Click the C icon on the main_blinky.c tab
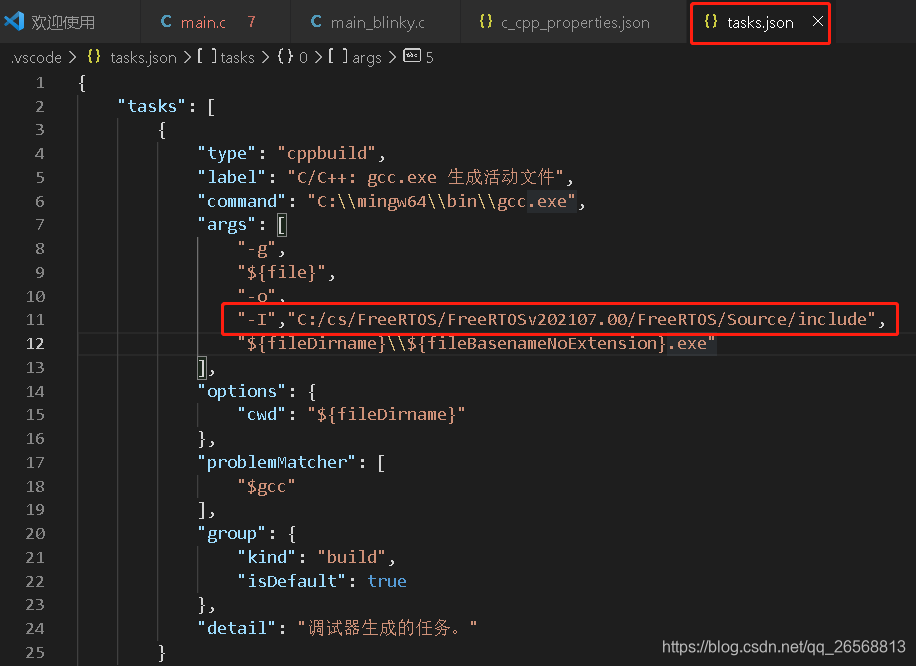This screenshot has height=666, width=916. coord(315,20)
